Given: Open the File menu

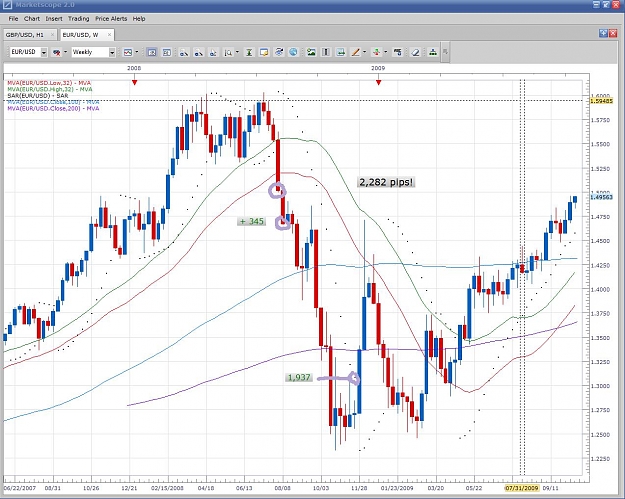Looking at the screenshot, I should point(13,19).
